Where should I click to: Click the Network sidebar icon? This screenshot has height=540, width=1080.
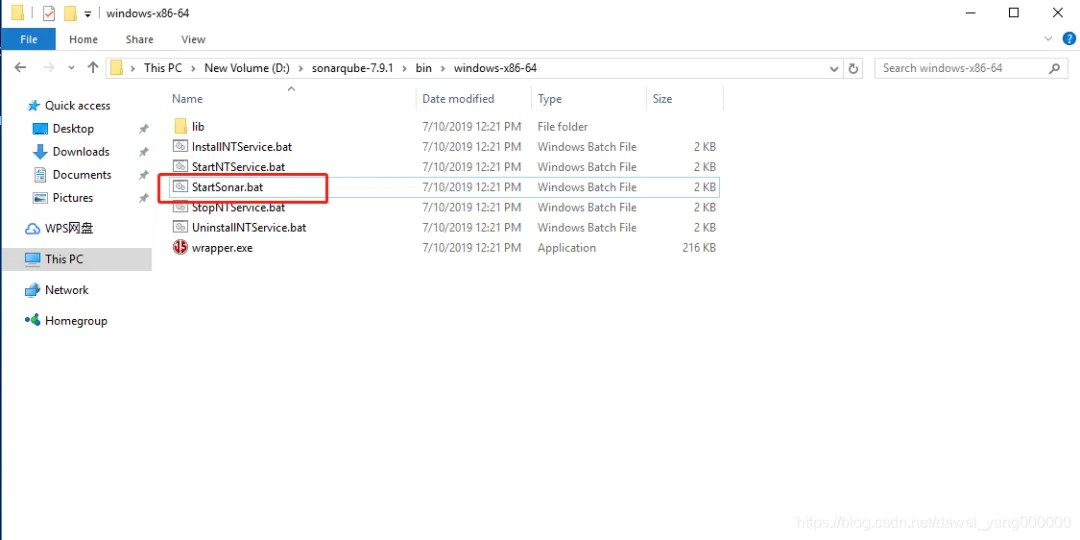click(x=32, y=290)
